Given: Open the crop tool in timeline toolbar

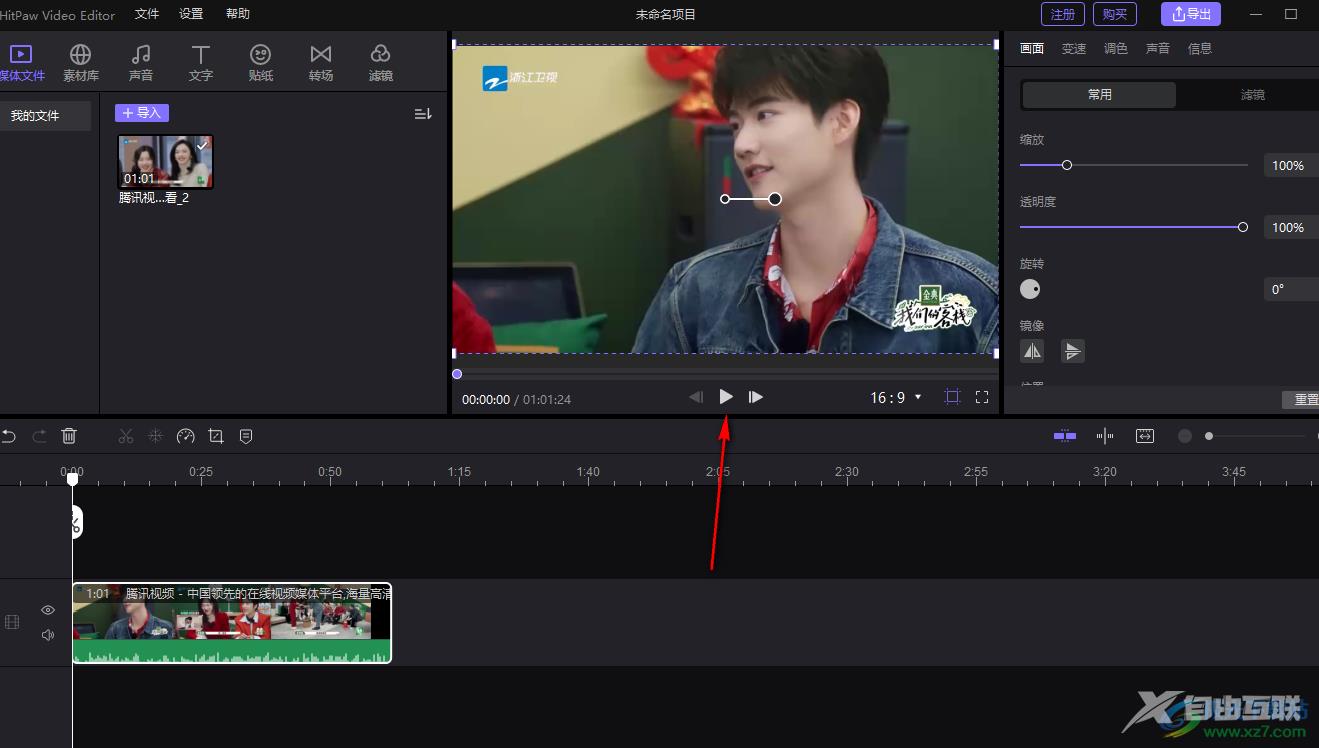Looking at the screenshot, I should coord(215,436).
